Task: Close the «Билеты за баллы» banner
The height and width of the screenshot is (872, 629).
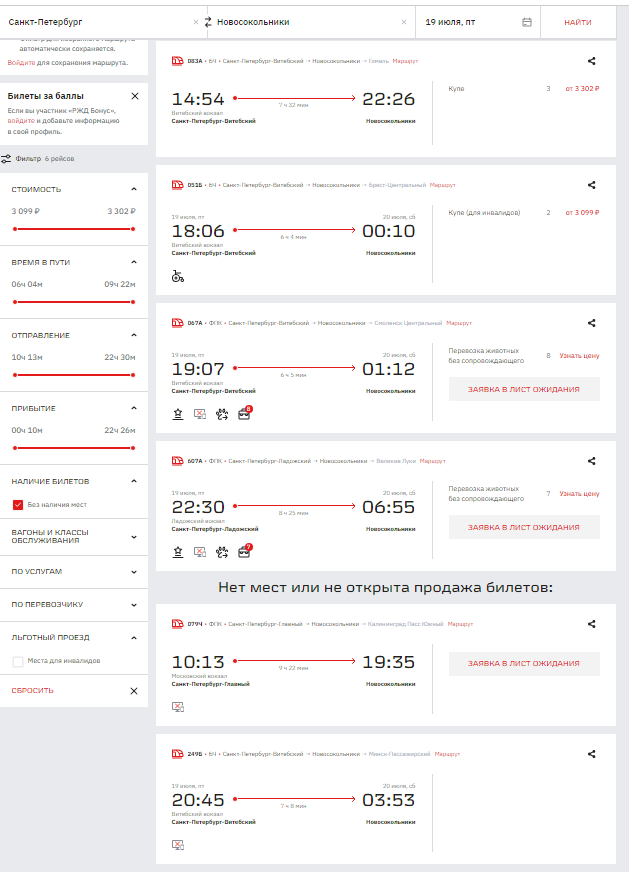Action: pyautogui.click(x=135, y=96)
